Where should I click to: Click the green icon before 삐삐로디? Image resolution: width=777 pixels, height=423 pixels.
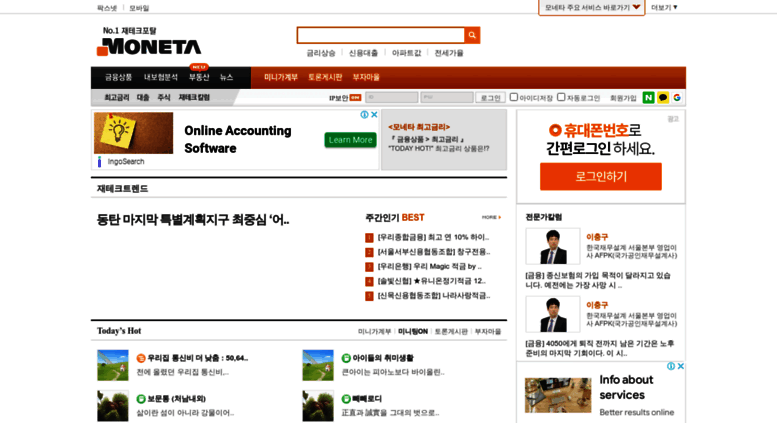point(346,399)
